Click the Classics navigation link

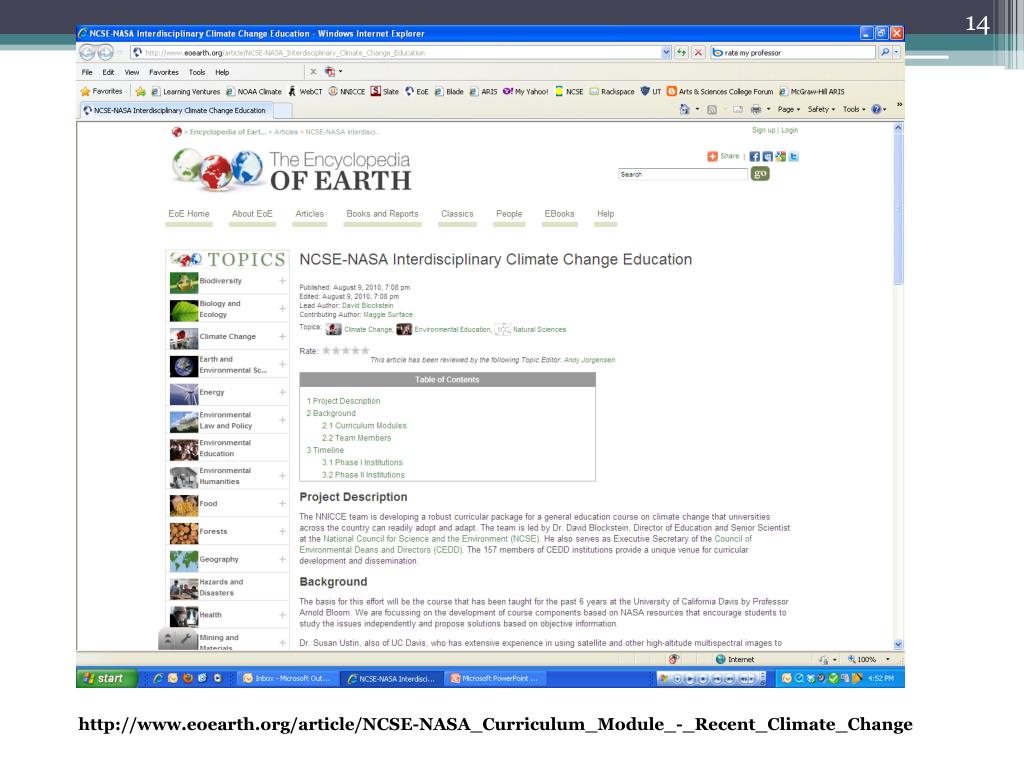[x=457, y=214]
